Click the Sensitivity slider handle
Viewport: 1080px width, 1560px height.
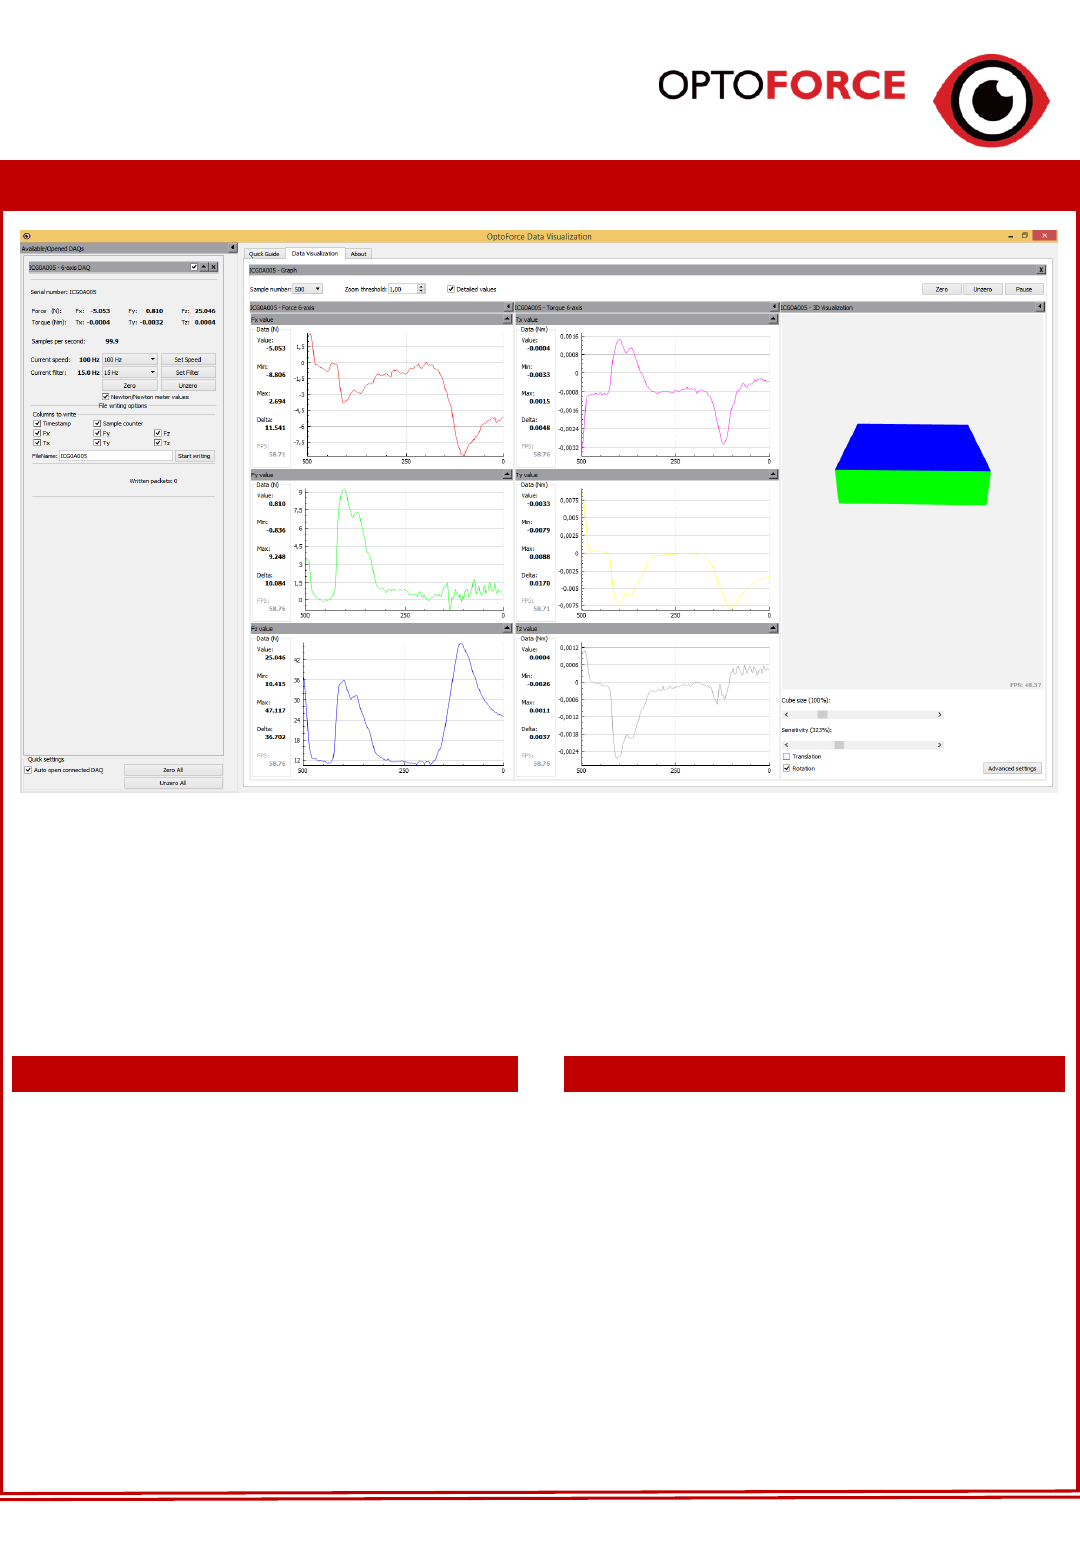click(x=839, y=745)
